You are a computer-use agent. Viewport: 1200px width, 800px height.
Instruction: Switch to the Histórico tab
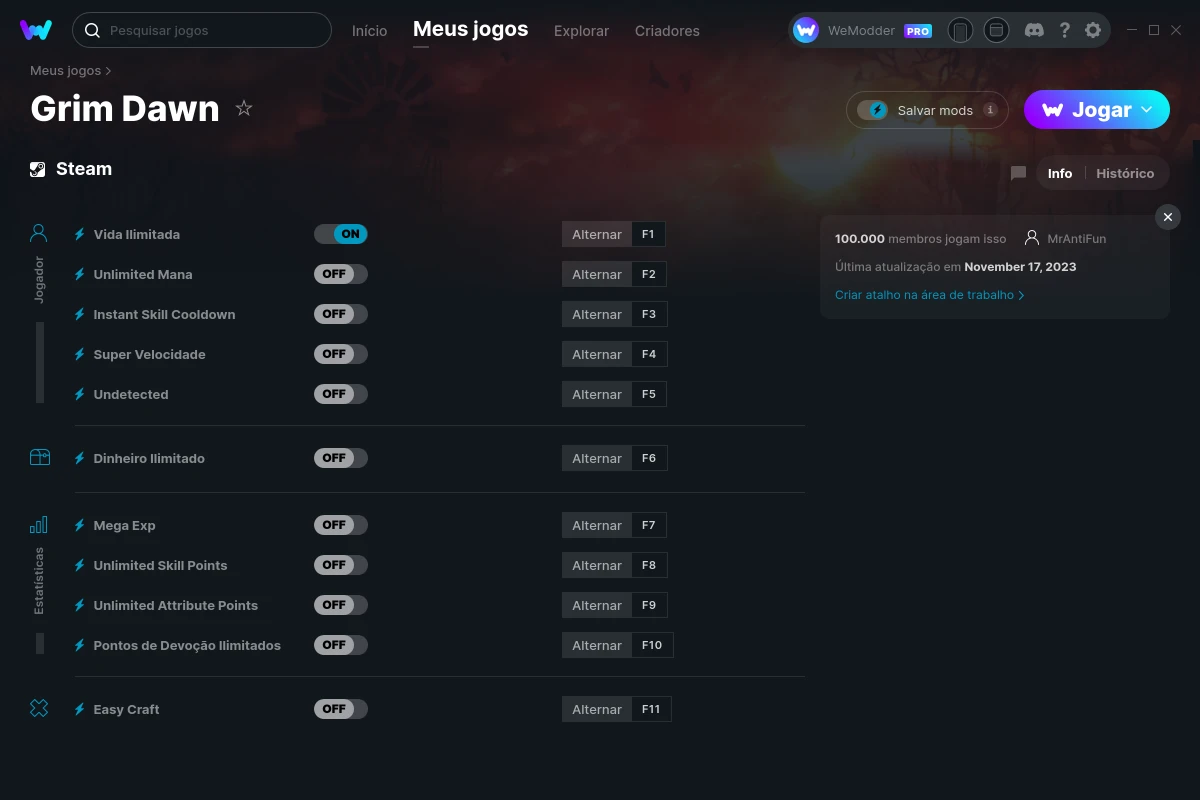click(x=1125, y=173)
